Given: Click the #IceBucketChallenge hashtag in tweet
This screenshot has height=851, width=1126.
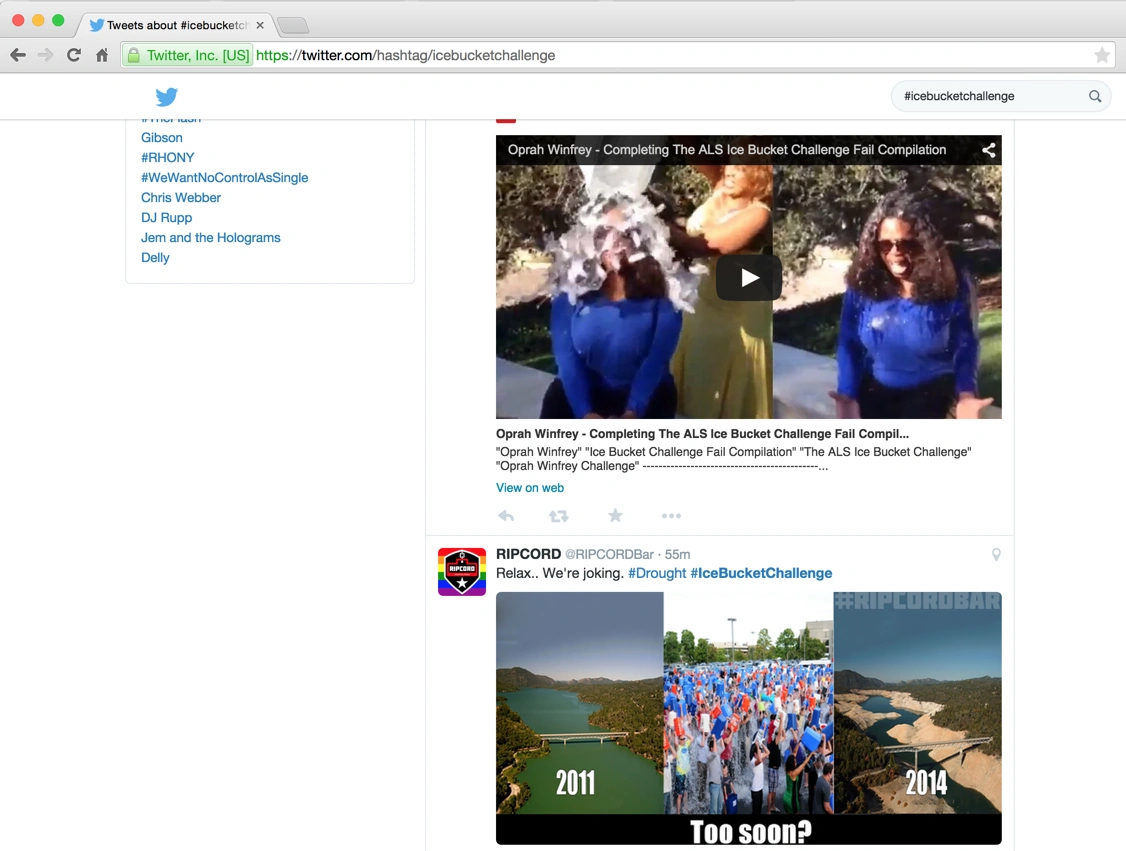Looking at the screenshot, I should 761,573.
